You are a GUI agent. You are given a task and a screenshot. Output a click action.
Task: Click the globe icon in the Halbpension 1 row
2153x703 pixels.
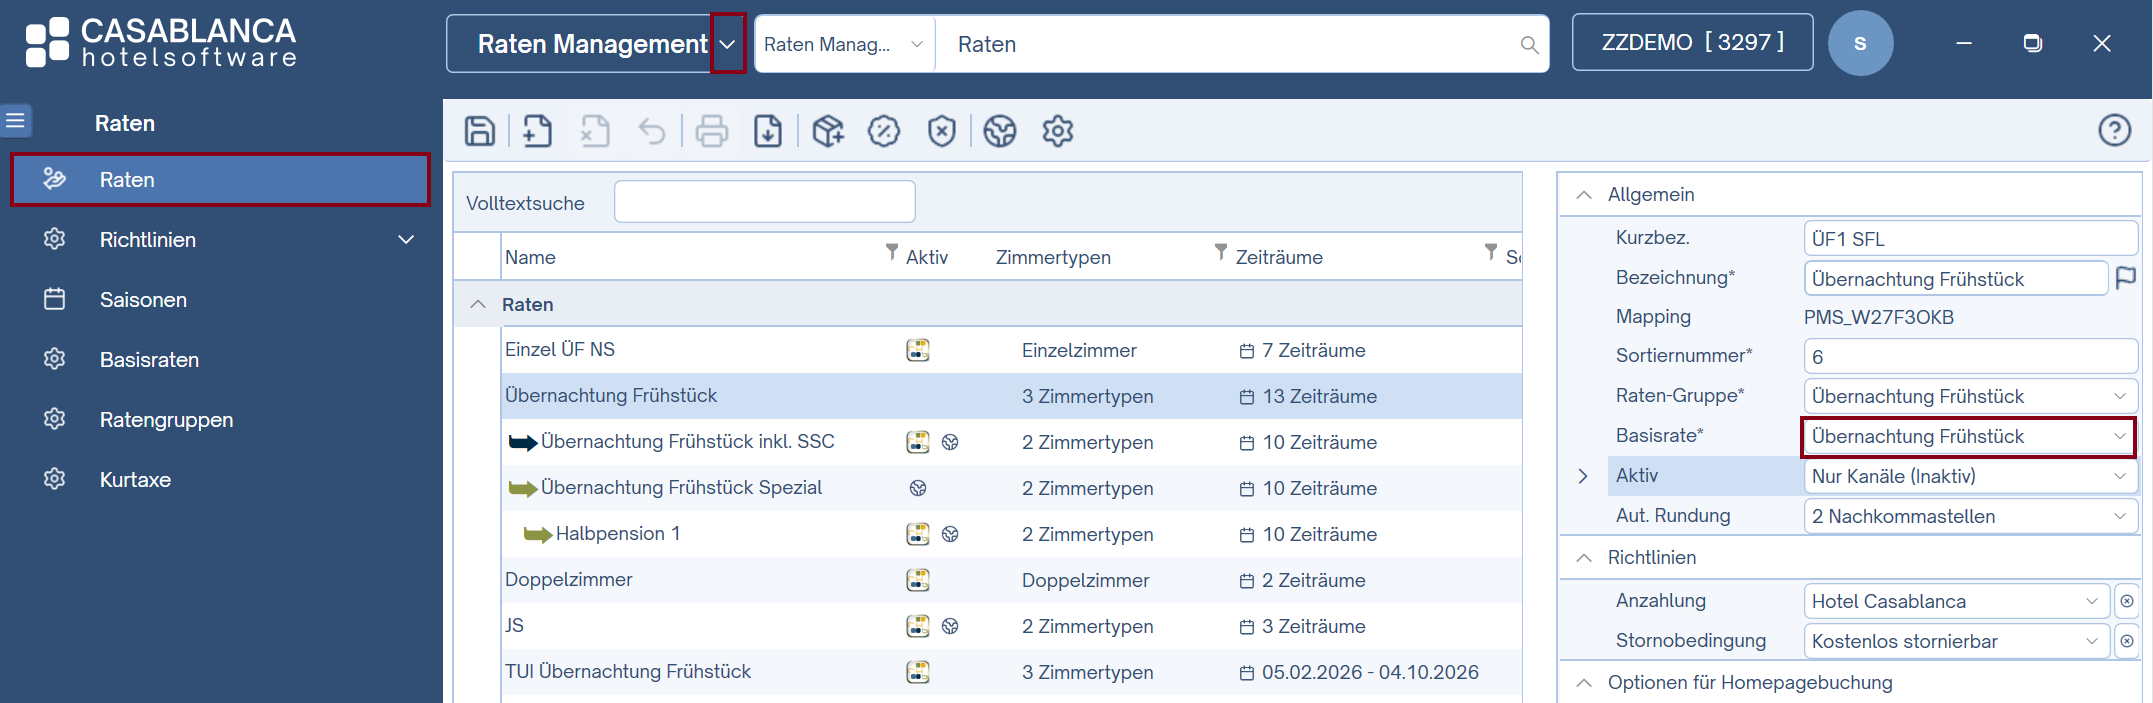(x=950, y=534)
